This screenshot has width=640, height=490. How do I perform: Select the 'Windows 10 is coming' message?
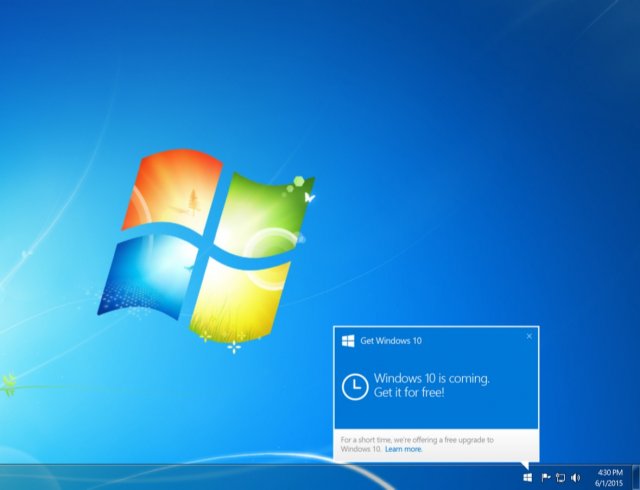click(x=432, y=385)
